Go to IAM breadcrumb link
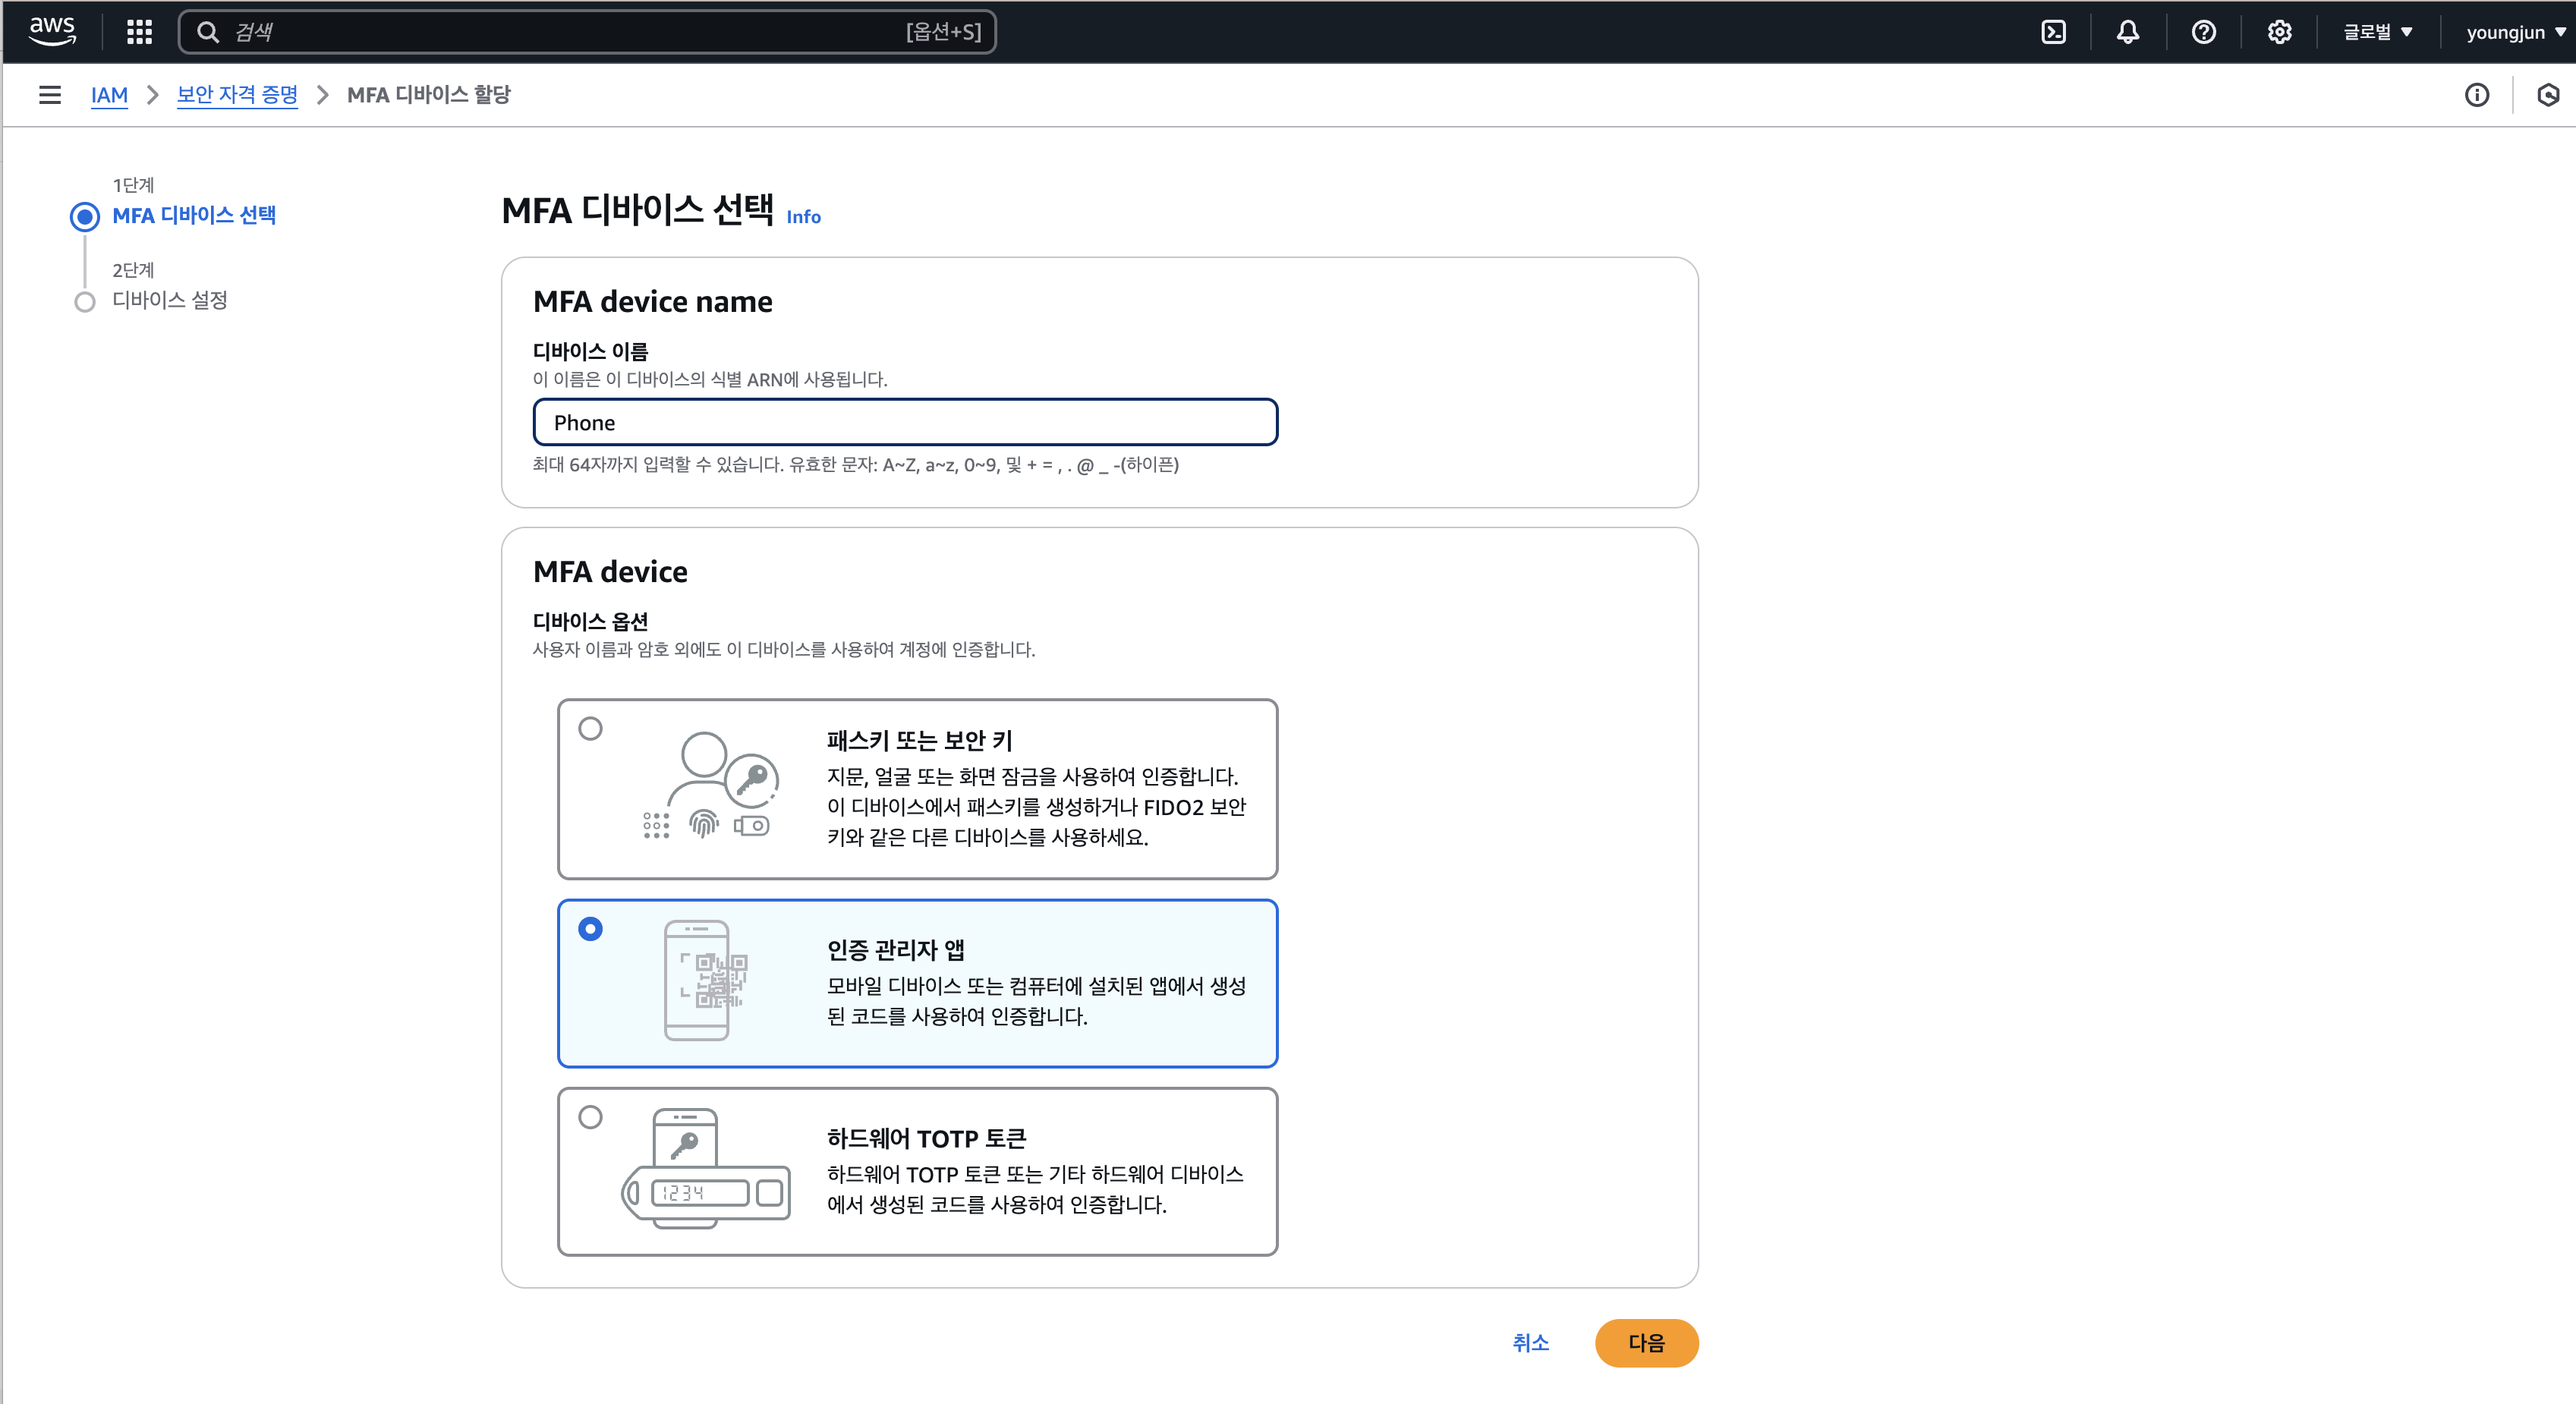The width and height of the screenshot is (2576, 1404). click(109, 95)
